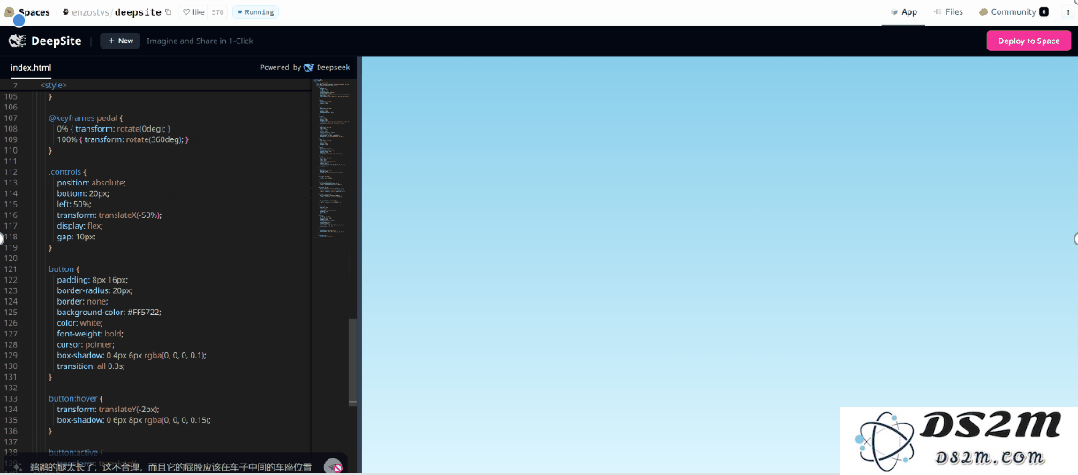Click the Deepseek logo in Powered by

point(309,68)
